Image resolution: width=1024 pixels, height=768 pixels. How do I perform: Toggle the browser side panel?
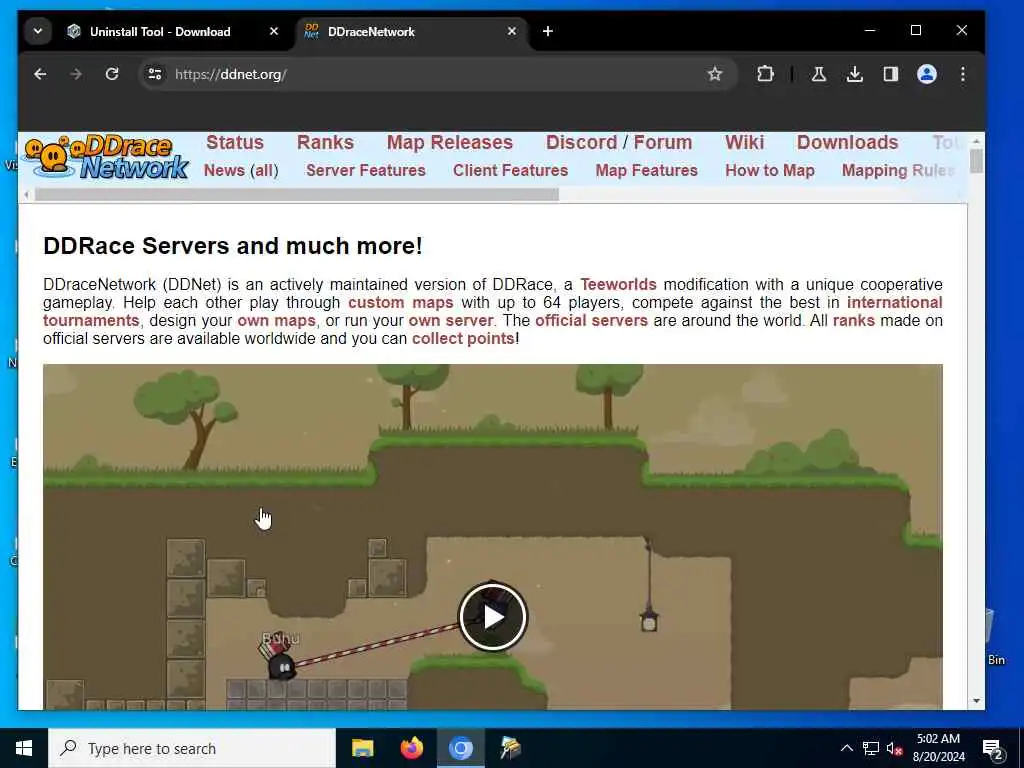891,74
